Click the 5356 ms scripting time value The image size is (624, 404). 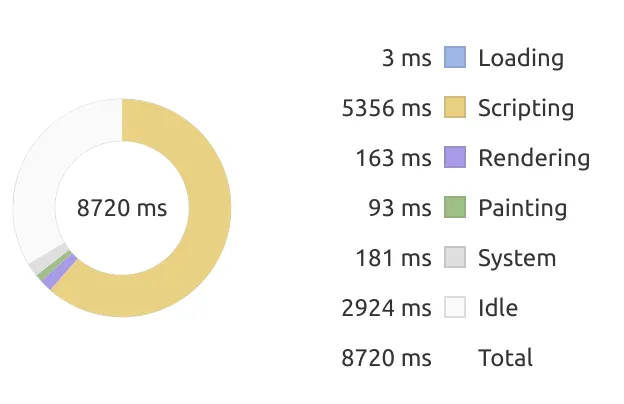click(386, 108)
